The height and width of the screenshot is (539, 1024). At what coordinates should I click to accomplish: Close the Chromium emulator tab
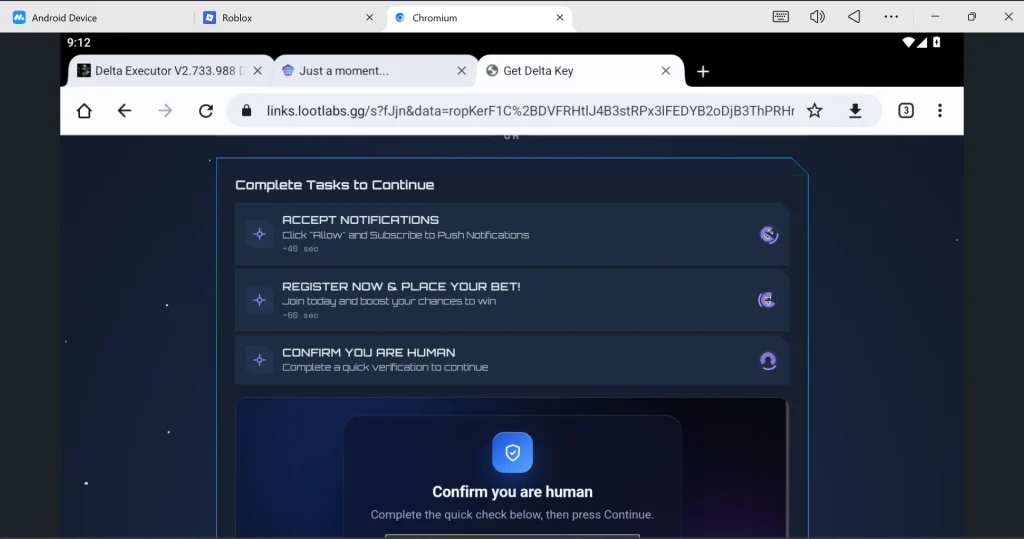[x=560, y=18]
